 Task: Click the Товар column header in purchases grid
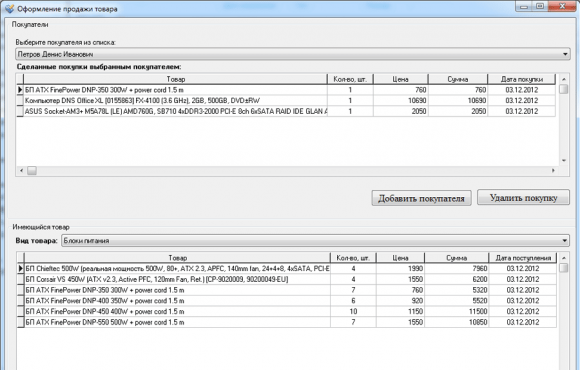tap(176, 79)
